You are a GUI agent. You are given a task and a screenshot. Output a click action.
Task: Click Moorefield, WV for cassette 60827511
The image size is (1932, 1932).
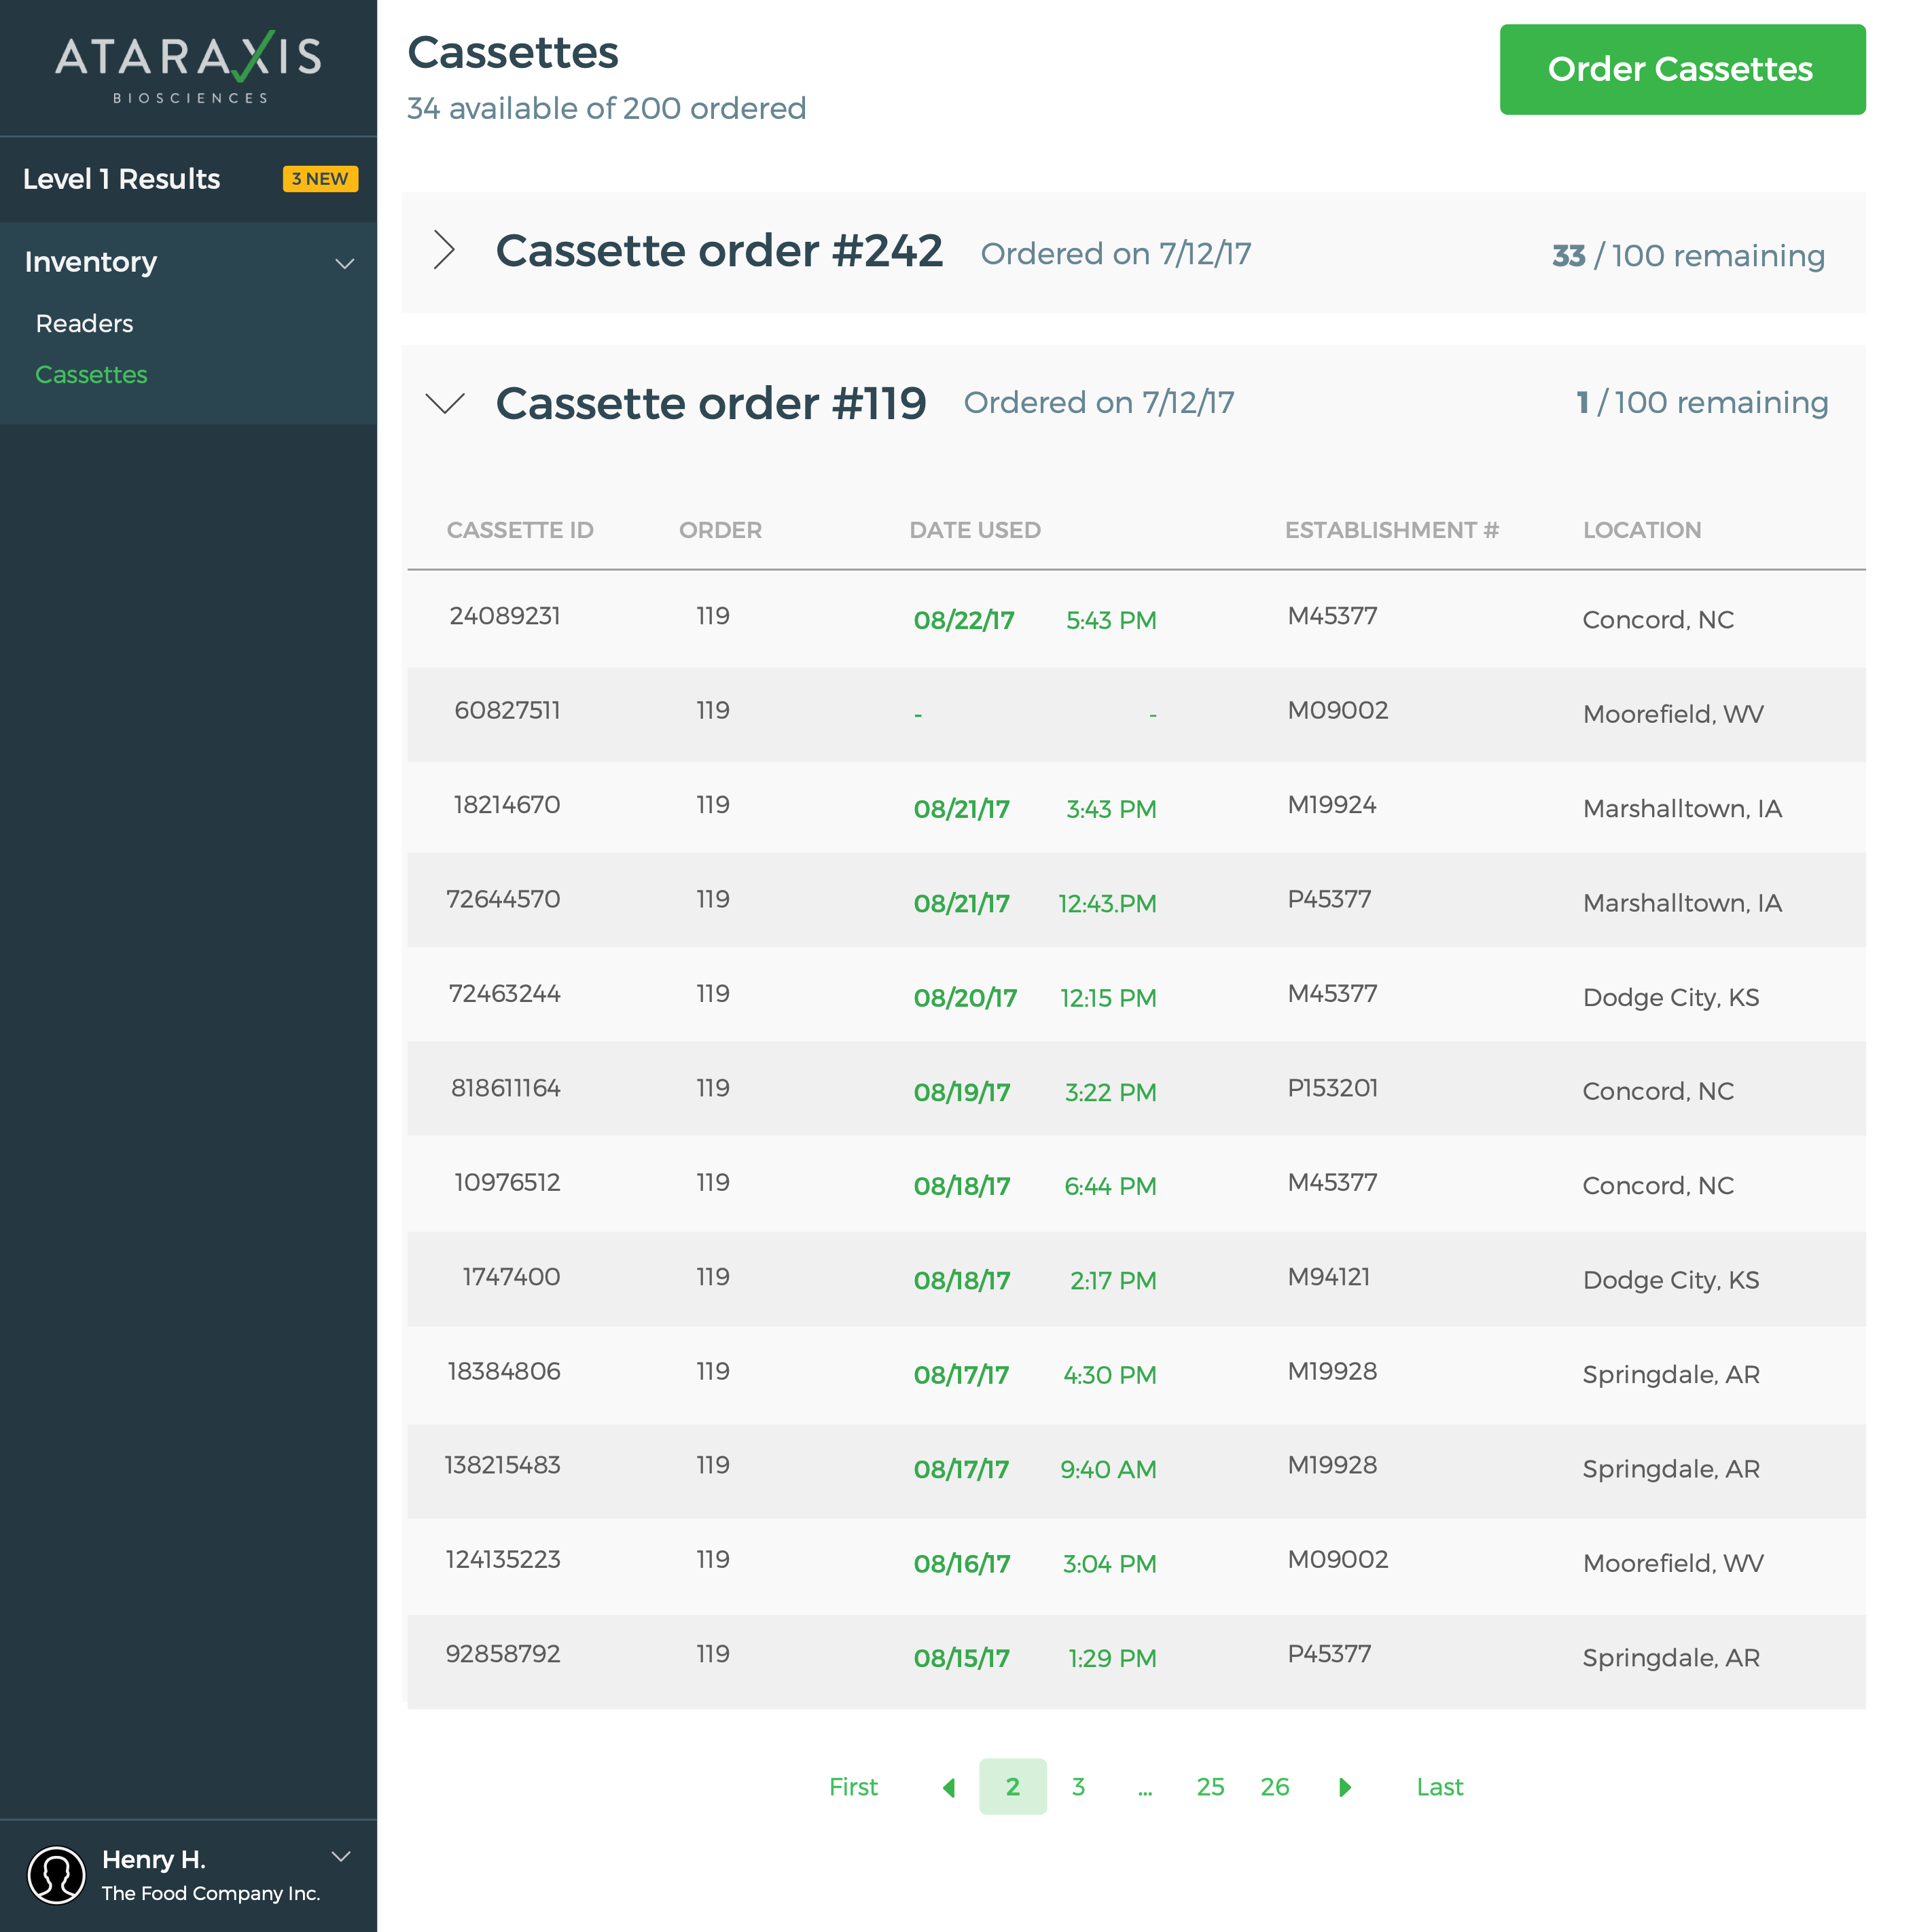[1673, 714]
